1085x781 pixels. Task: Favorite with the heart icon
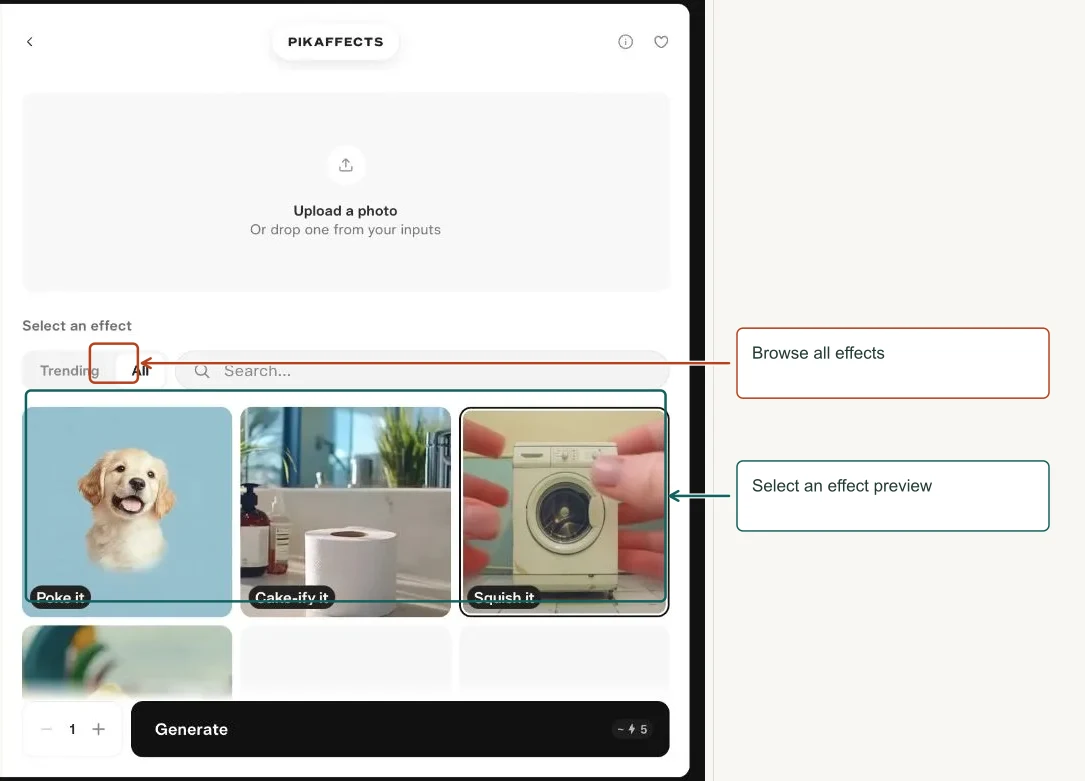pos(662,42)
